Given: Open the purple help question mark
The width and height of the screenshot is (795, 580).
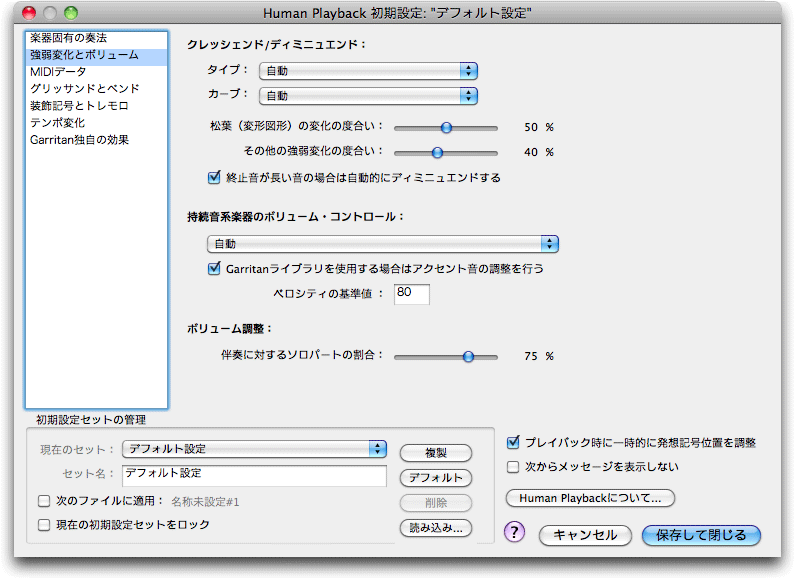Looking at the screenshot, I should click(x=514, y=532).
